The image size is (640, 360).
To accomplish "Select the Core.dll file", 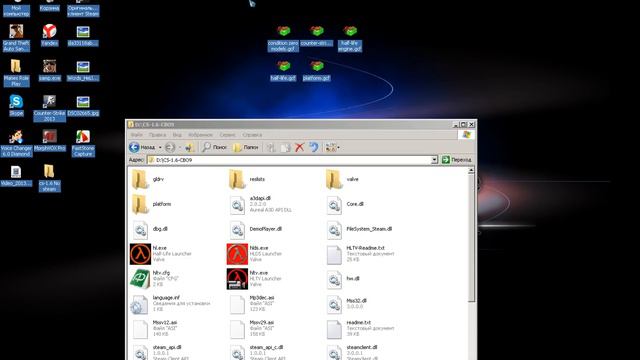I will click(345, 204).
